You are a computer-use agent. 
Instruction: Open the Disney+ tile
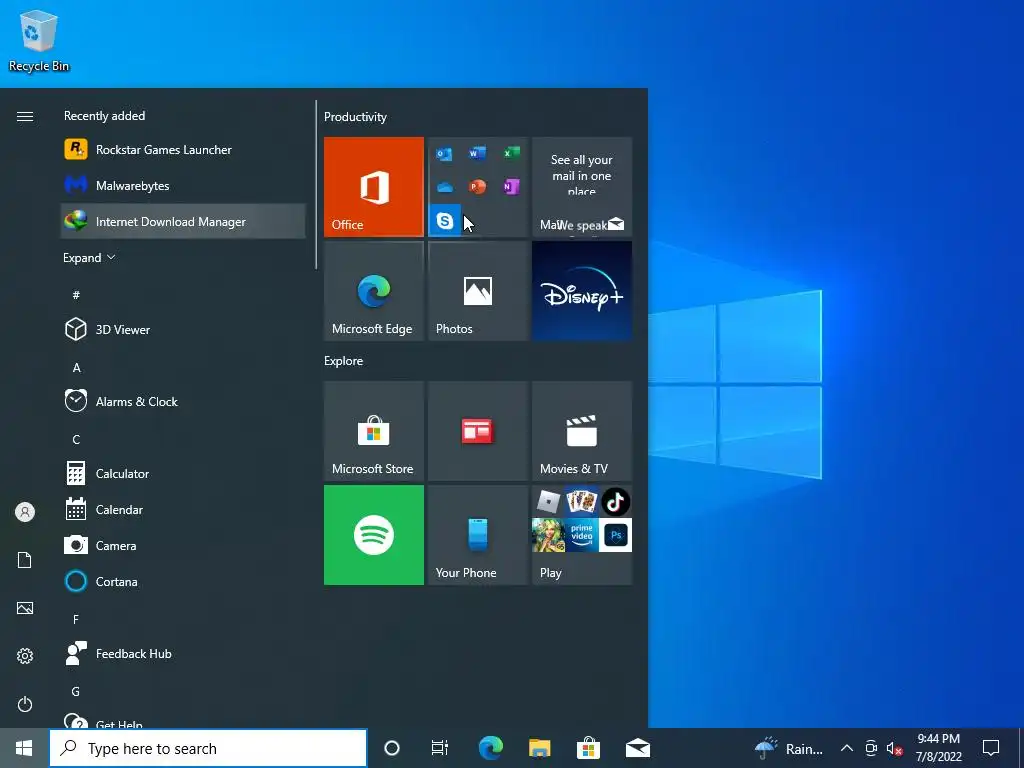tap(582, 291)
